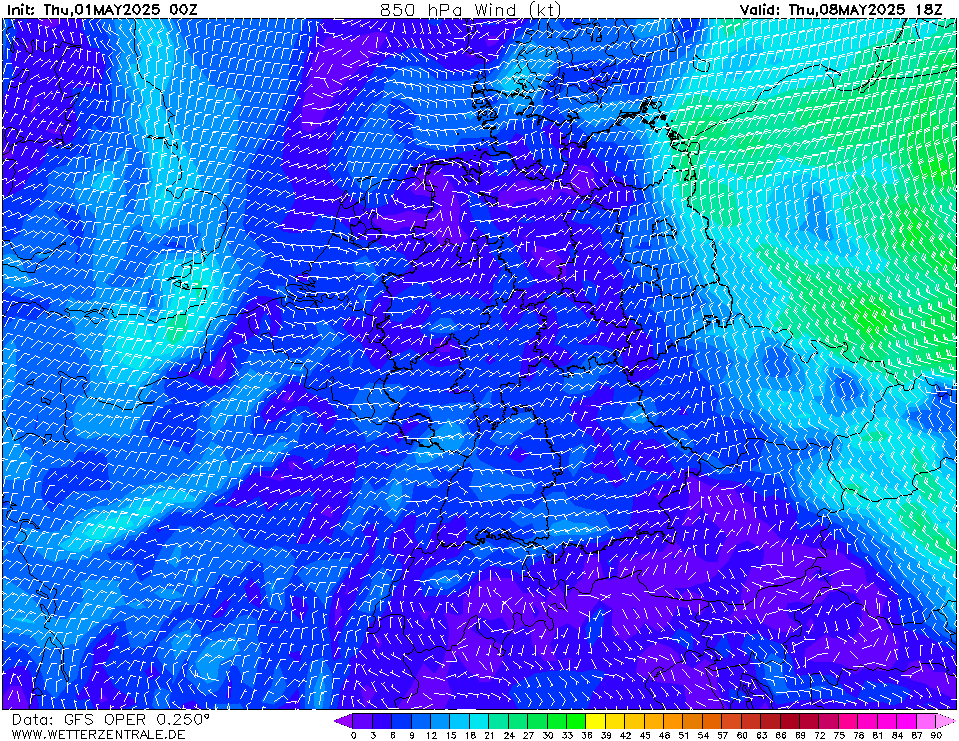This screenshot has height=741, width=959.
Task: Click the legend value '45'
Action: [645, 735]
